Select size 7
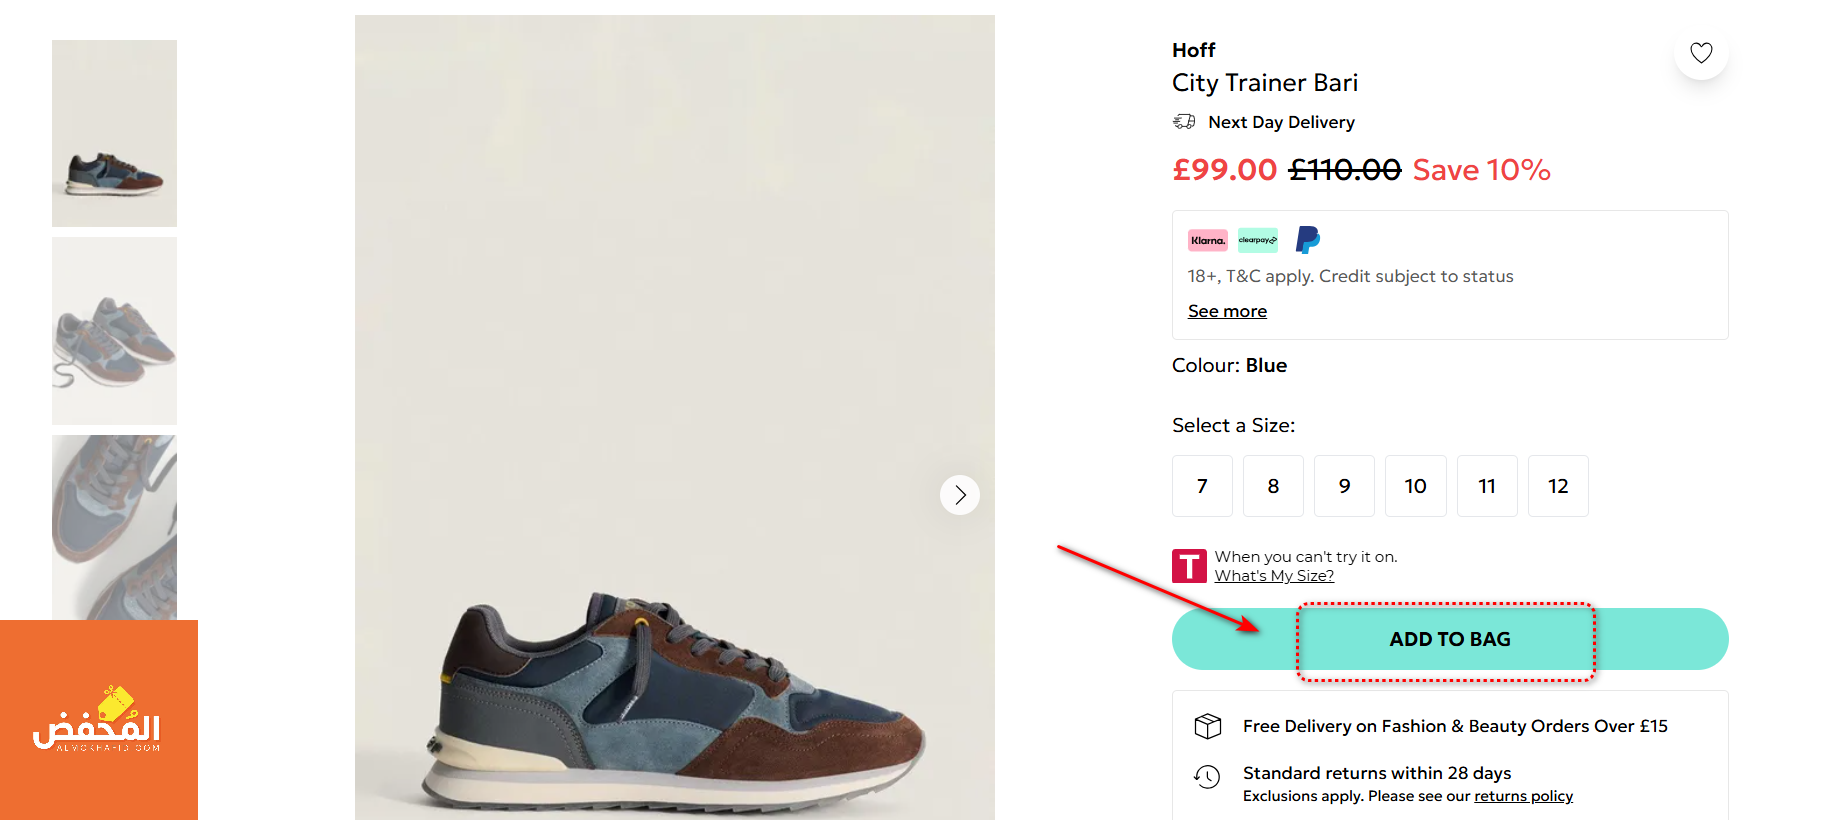Viewport: 1844px width, 820px height. [1202, 486]
